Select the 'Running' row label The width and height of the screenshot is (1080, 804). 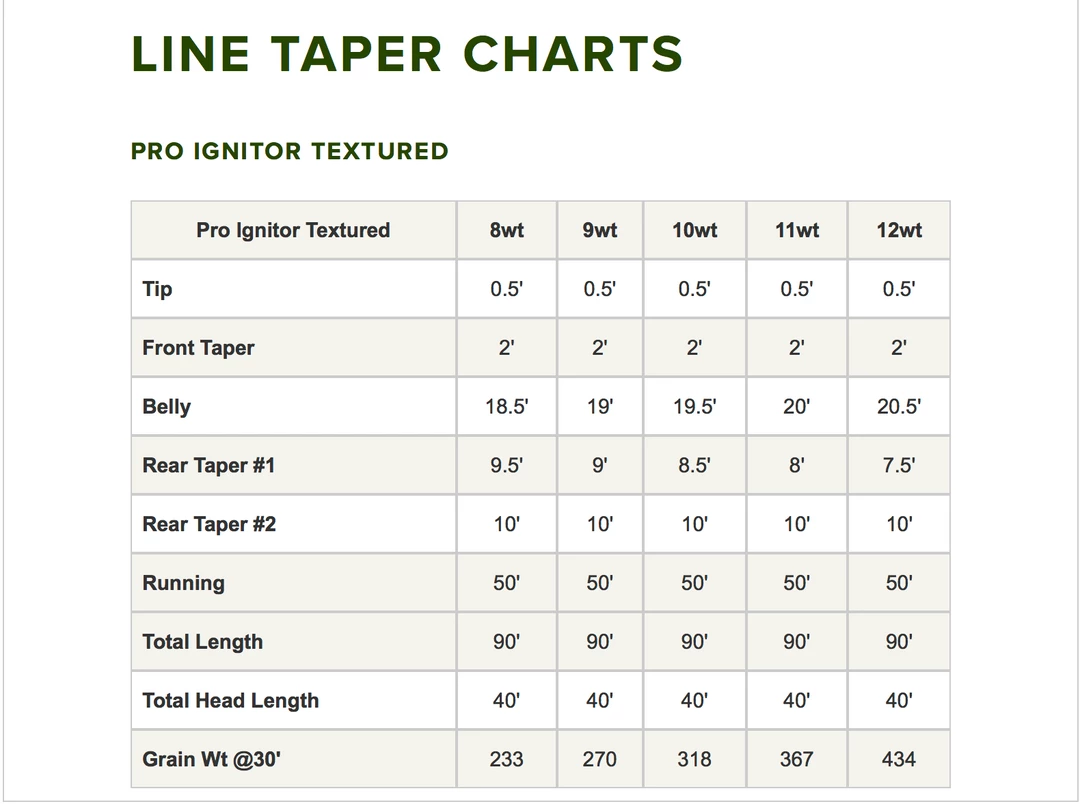(x=183, y=583)
